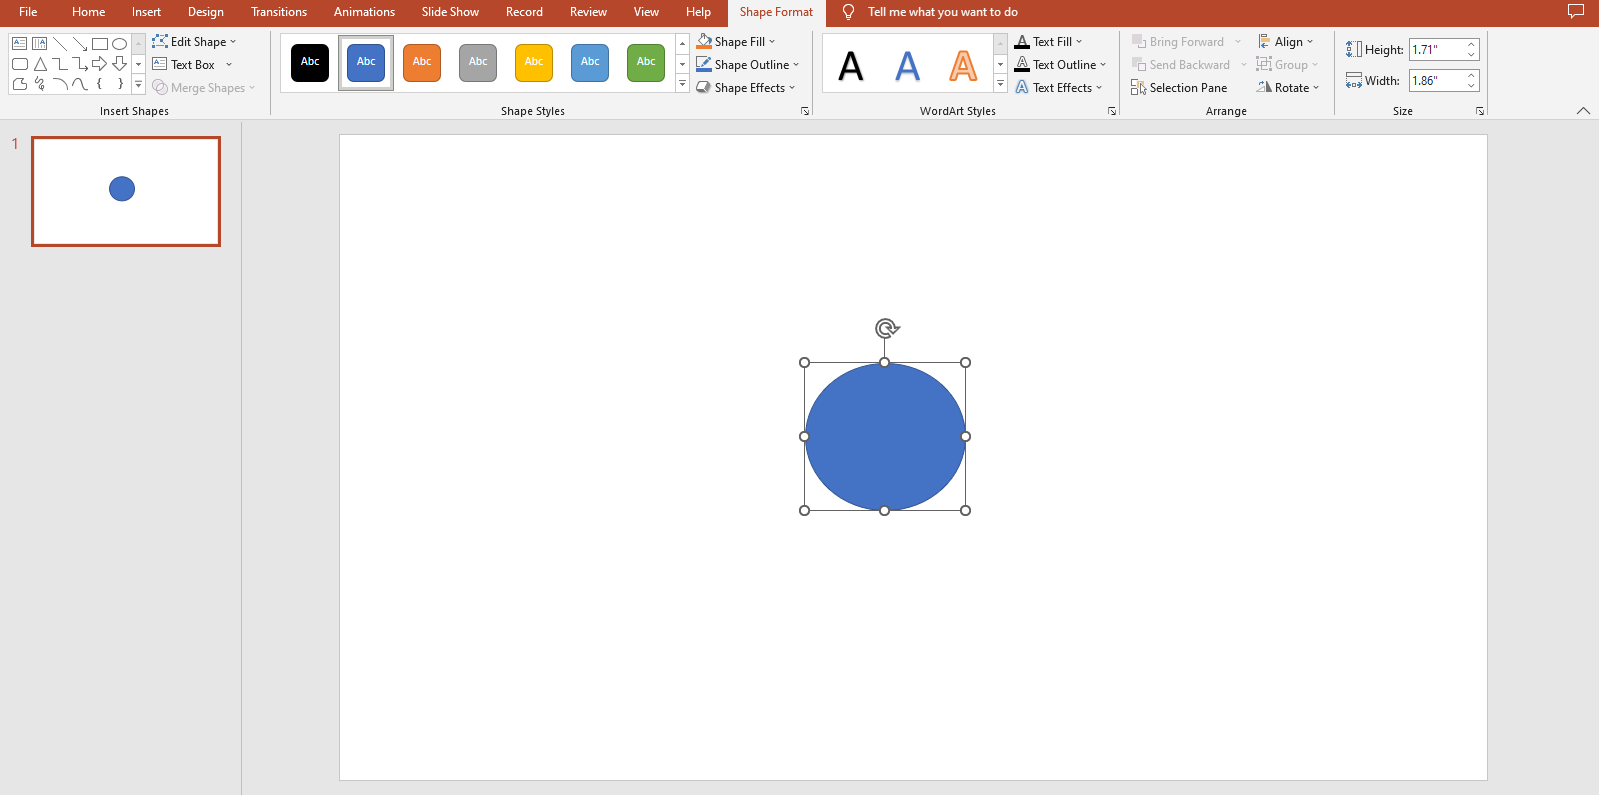Screen dimensions: 1599x795
Task: Open the Size dialog launcher
Action: [x=1480, y=111]
